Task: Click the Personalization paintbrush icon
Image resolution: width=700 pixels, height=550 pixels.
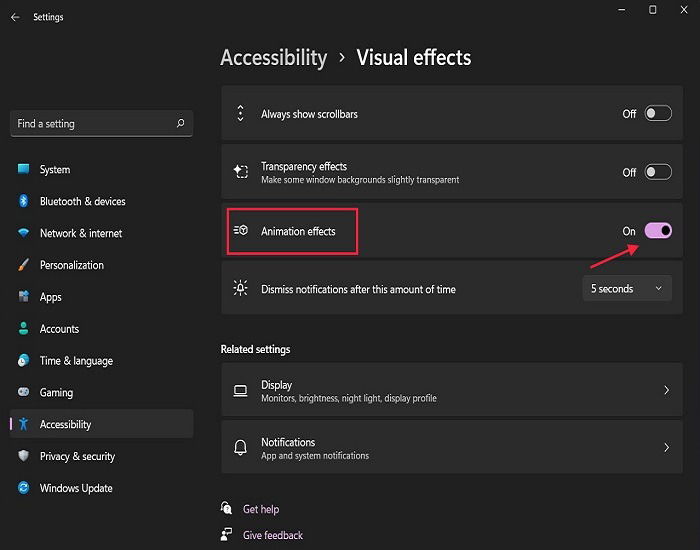Action: (x=24, y=265)
